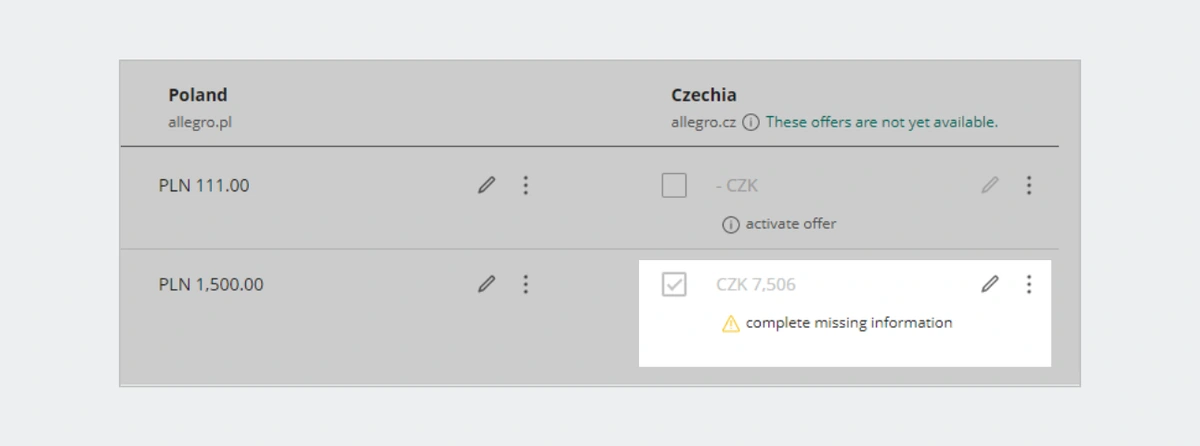Click These offers are not yet available text
The height and width of the screenshot is (446, 1200).
tap(882, 123)
